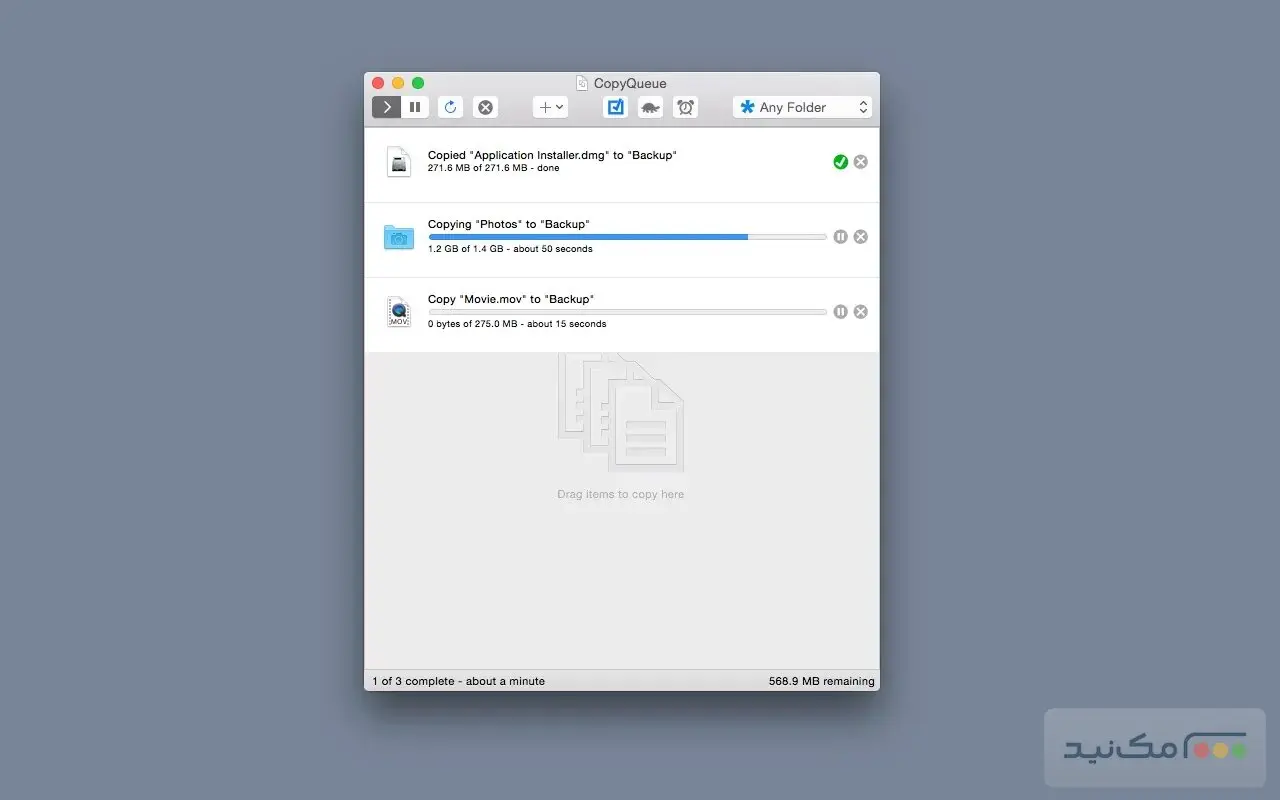The height and width of the screenshot is (800, 1280).
Task: Open the alarm clock notification icon
Action: point(685,107)
